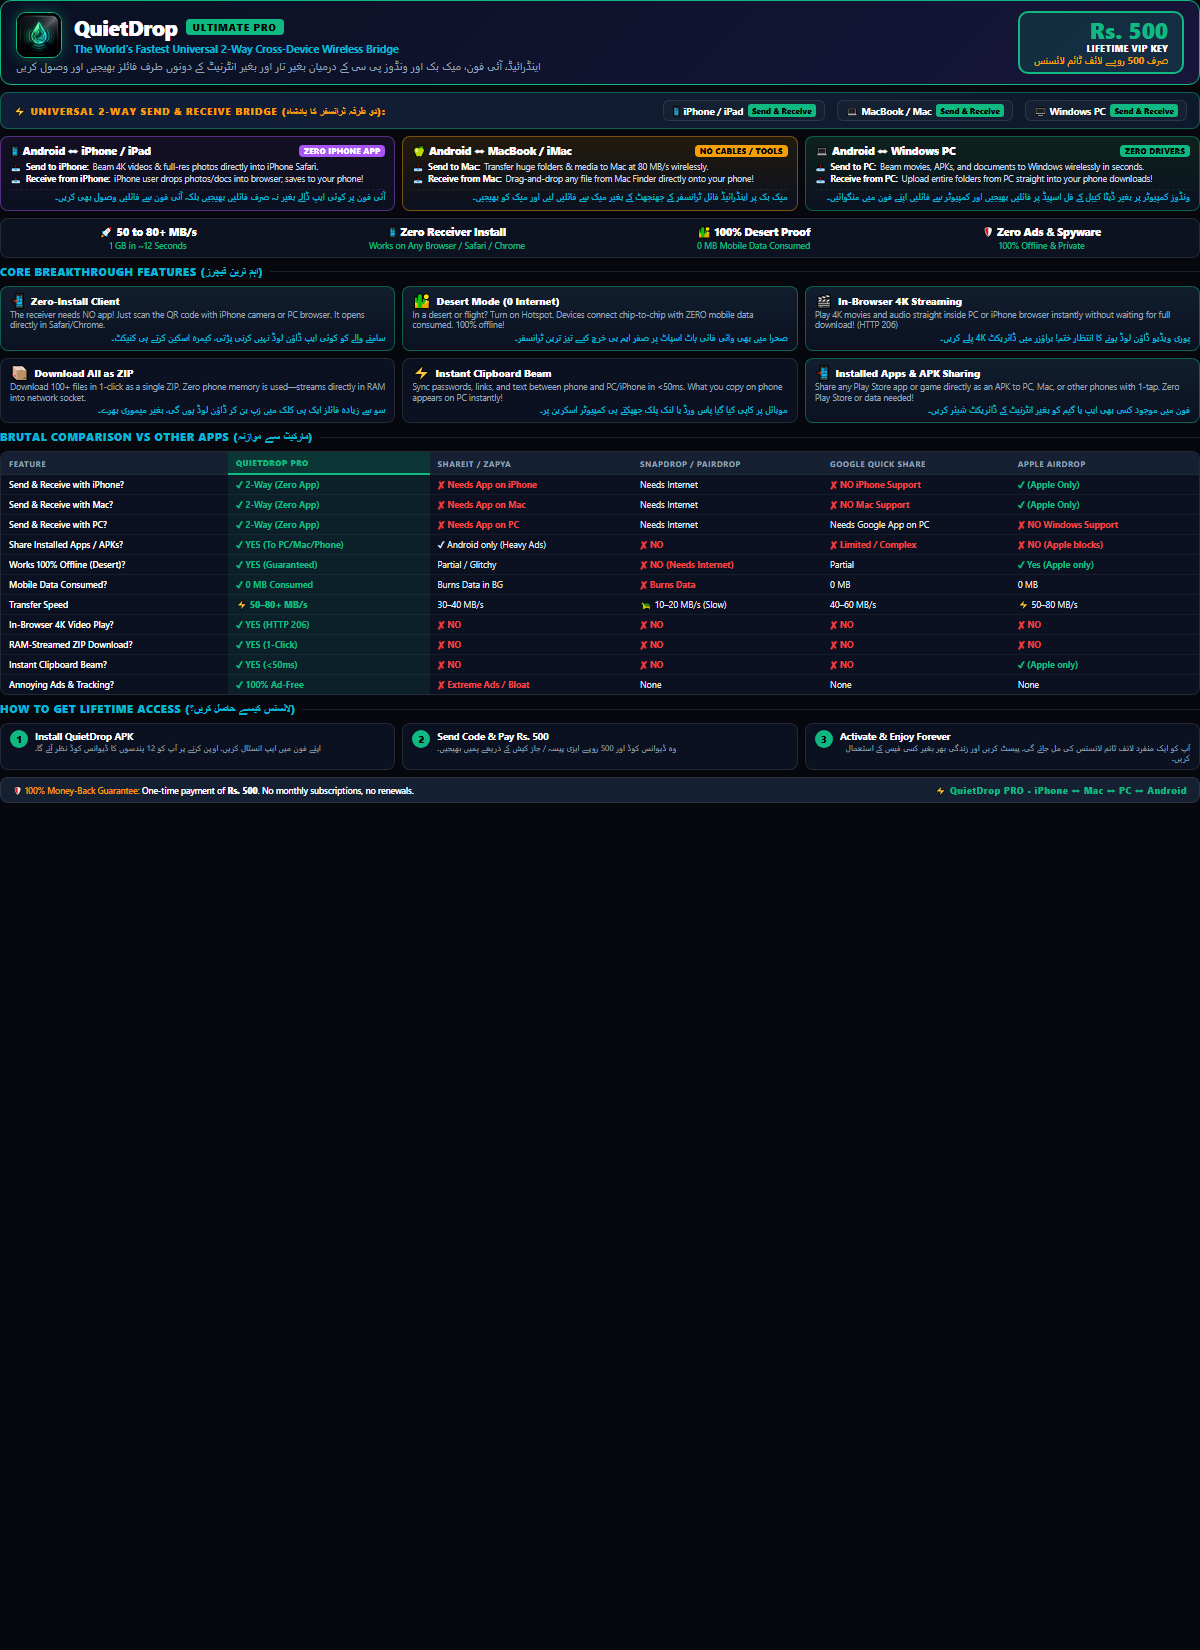Screen dimensions: 1200x1650
Task: Click the phone icon next to Zero Receiver Install
Action: pos(393,232)
